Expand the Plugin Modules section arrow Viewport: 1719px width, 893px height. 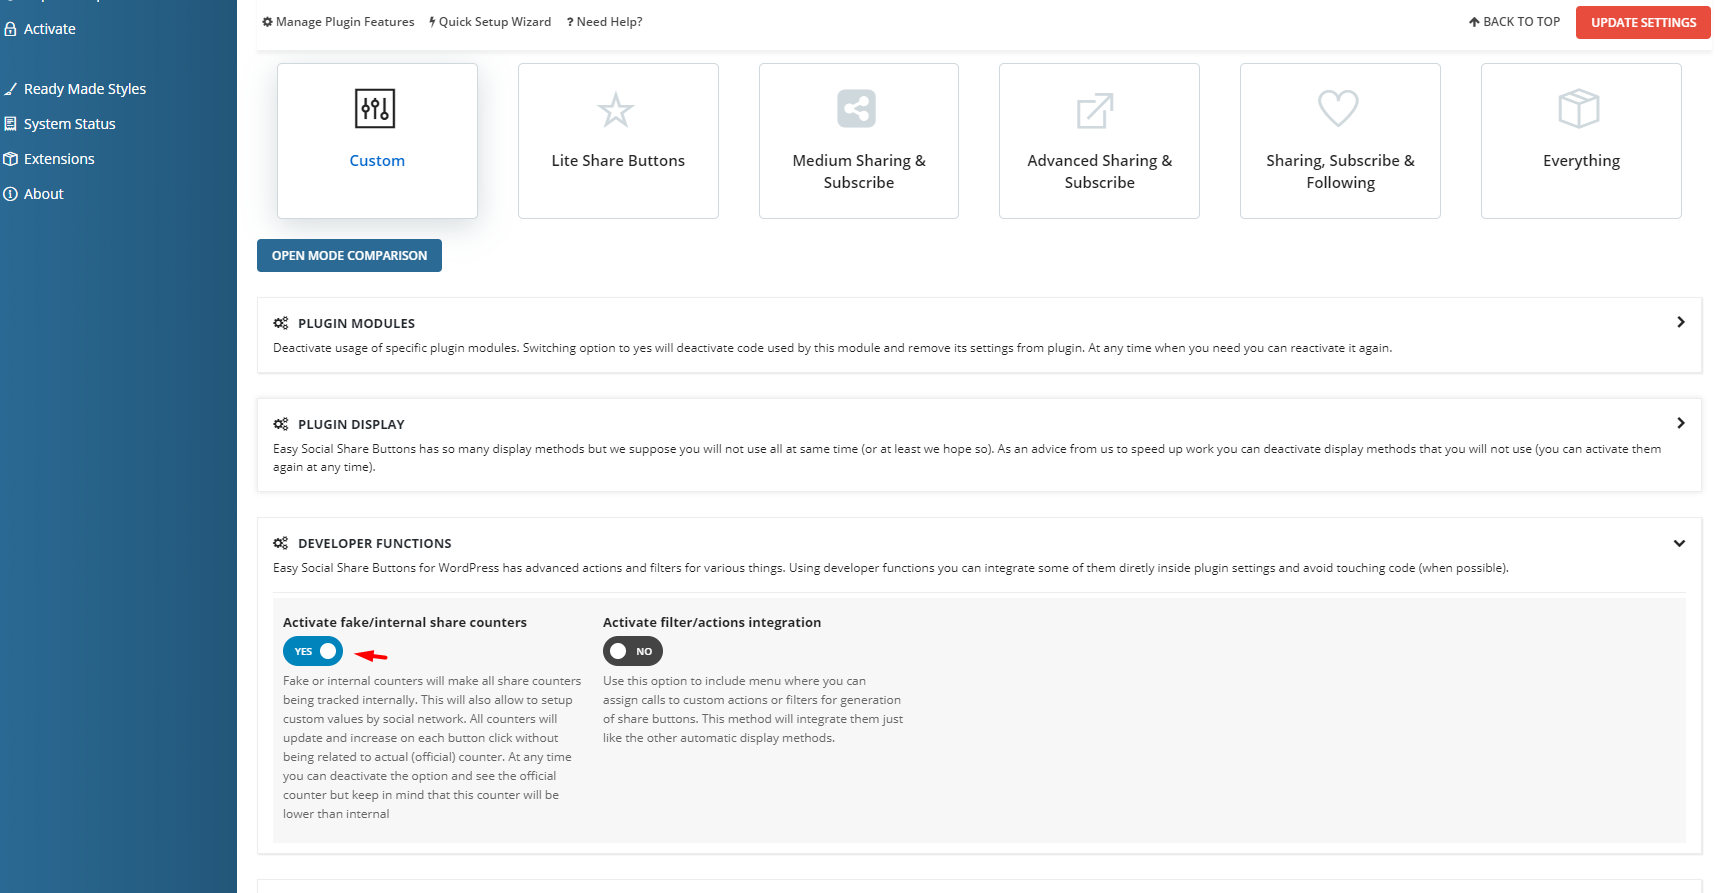[x=1680, y=322]
